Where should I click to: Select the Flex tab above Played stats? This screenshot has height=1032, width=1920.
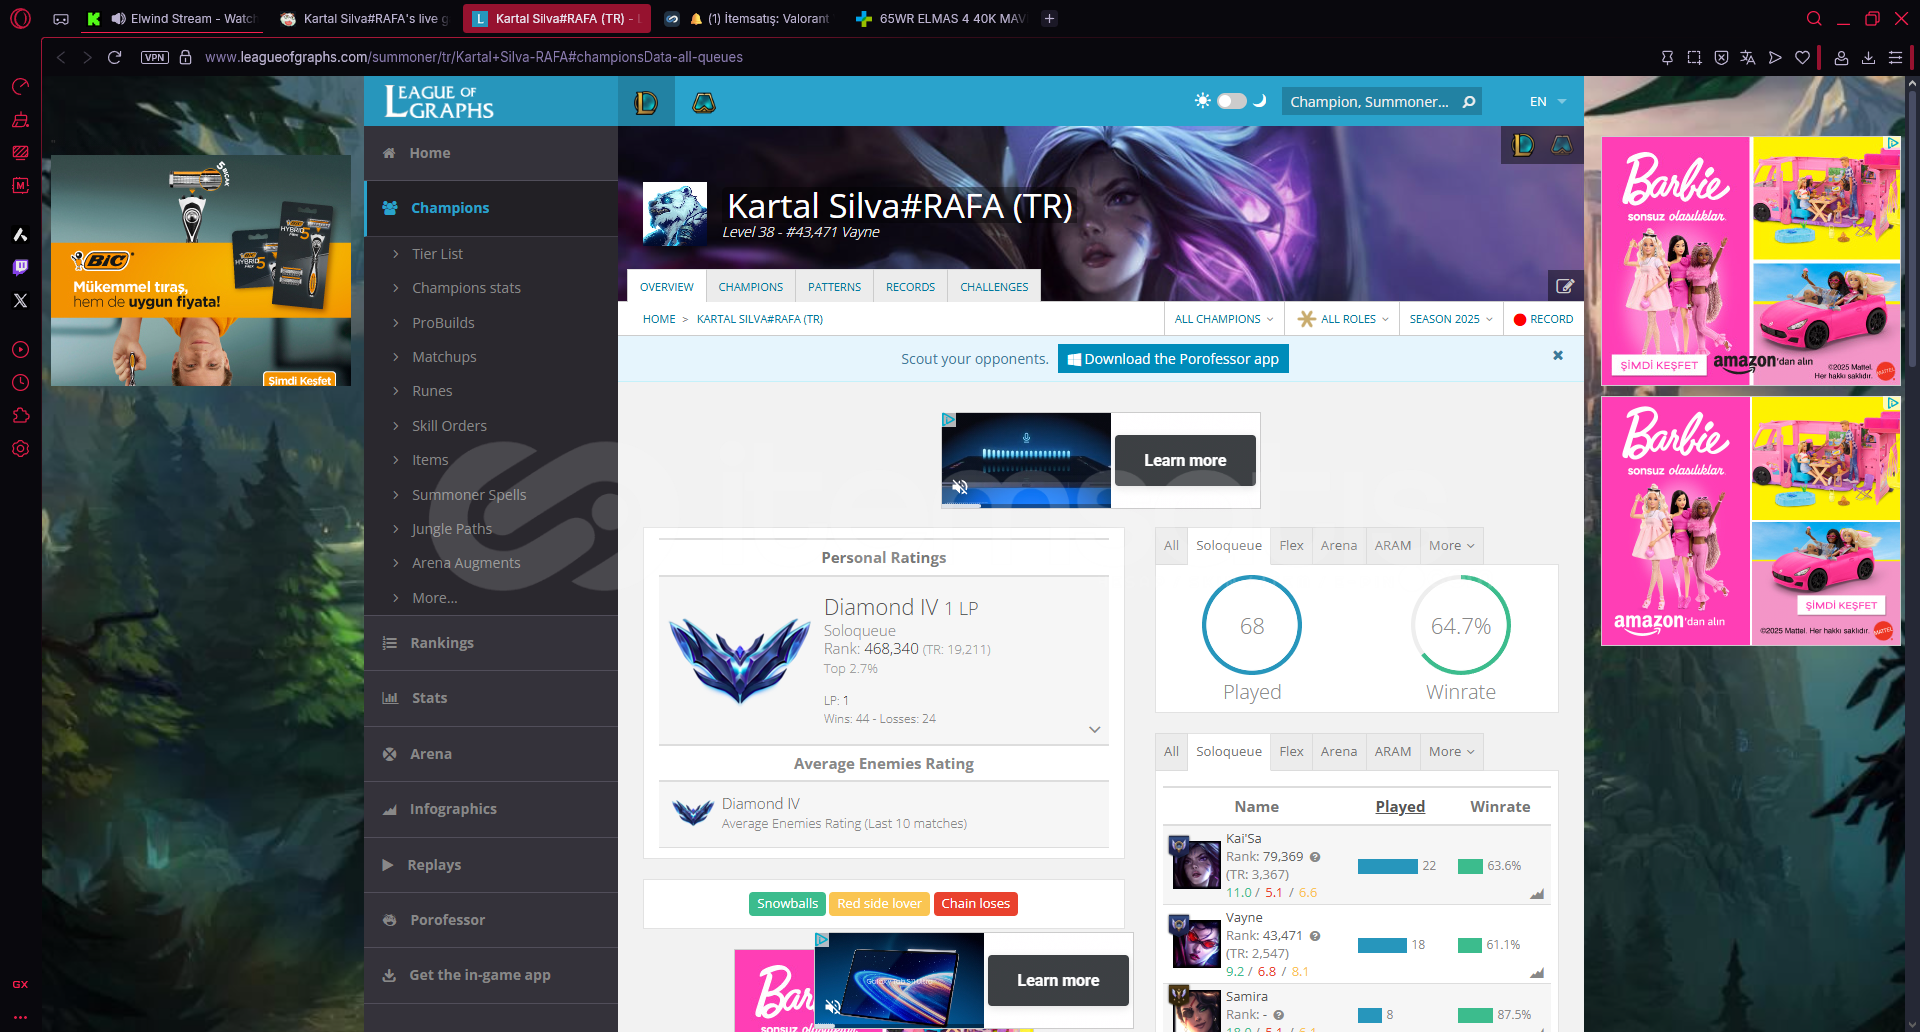pos(1291,546)
